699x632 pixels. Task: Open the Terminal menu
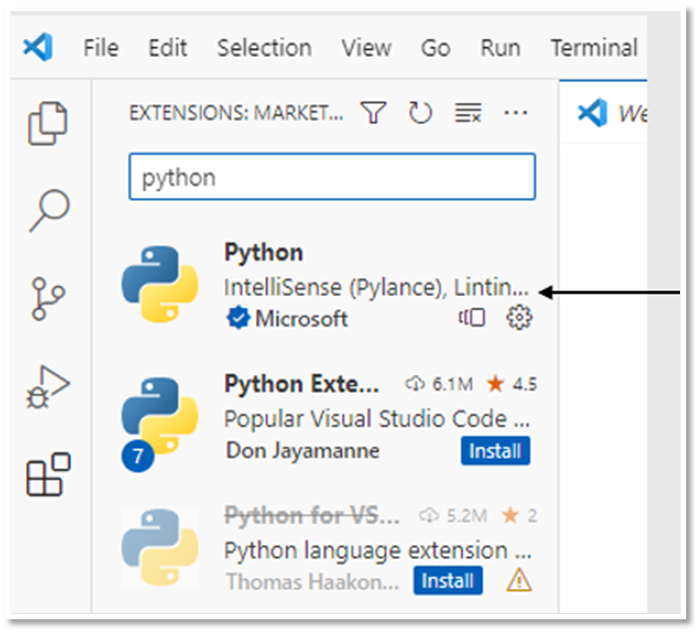[594, 48]
